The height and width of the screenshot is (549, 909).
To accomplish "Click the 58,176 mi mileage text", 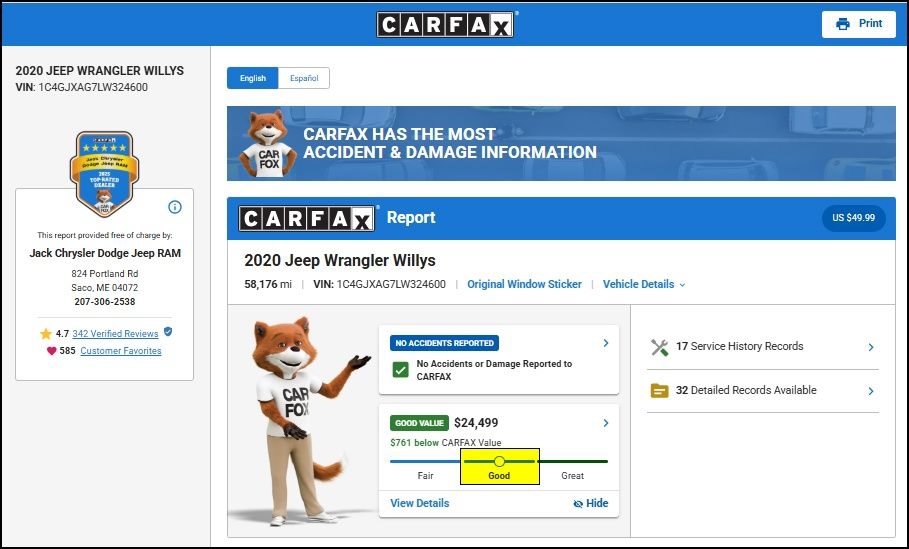I will 268,284.
